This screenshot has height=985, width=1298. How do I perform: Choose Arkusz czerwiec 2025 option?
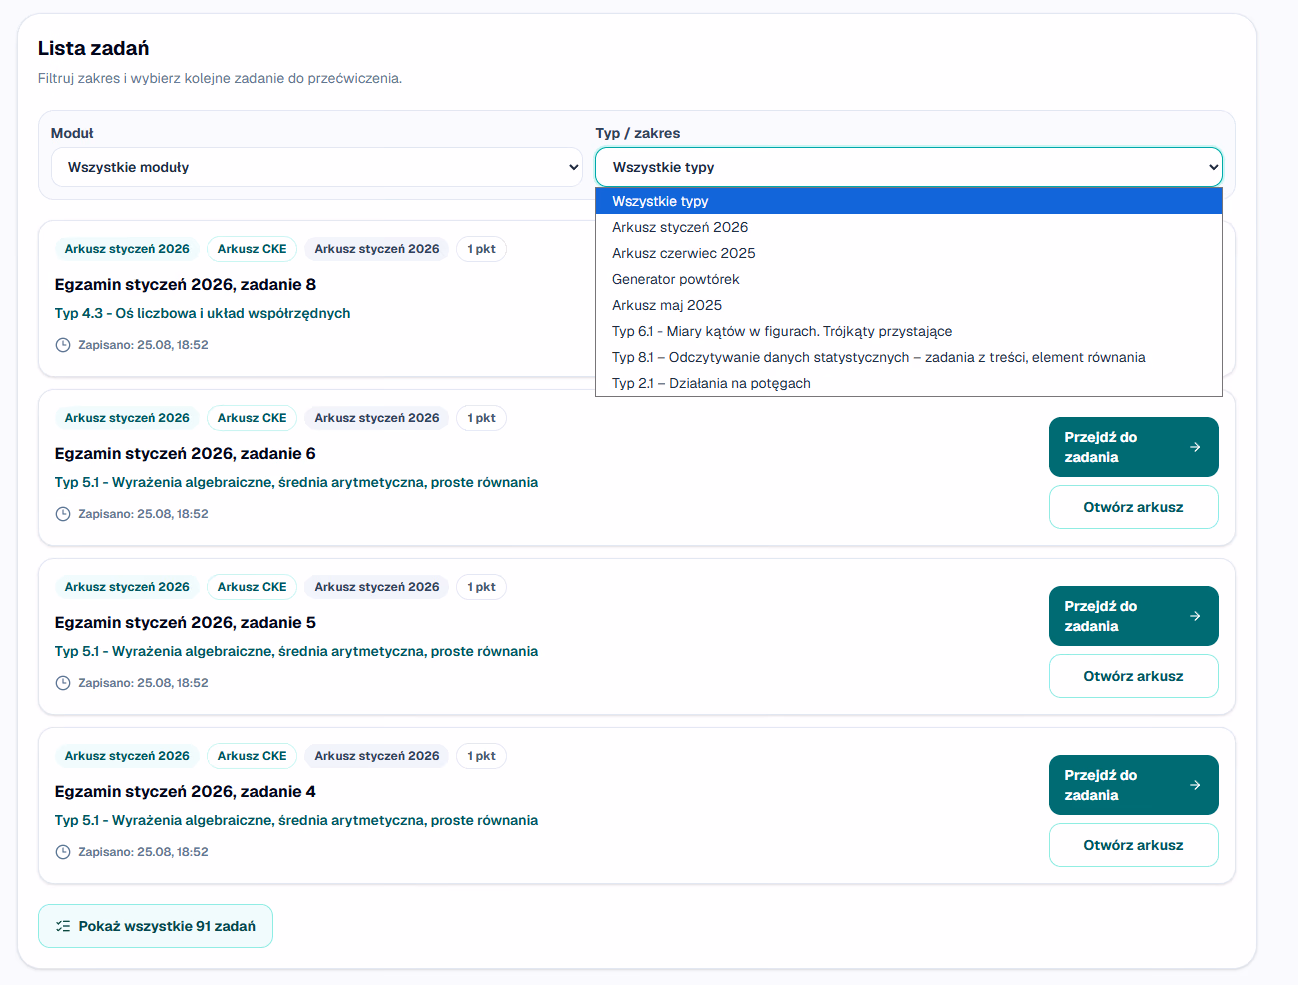coord(908,253)
